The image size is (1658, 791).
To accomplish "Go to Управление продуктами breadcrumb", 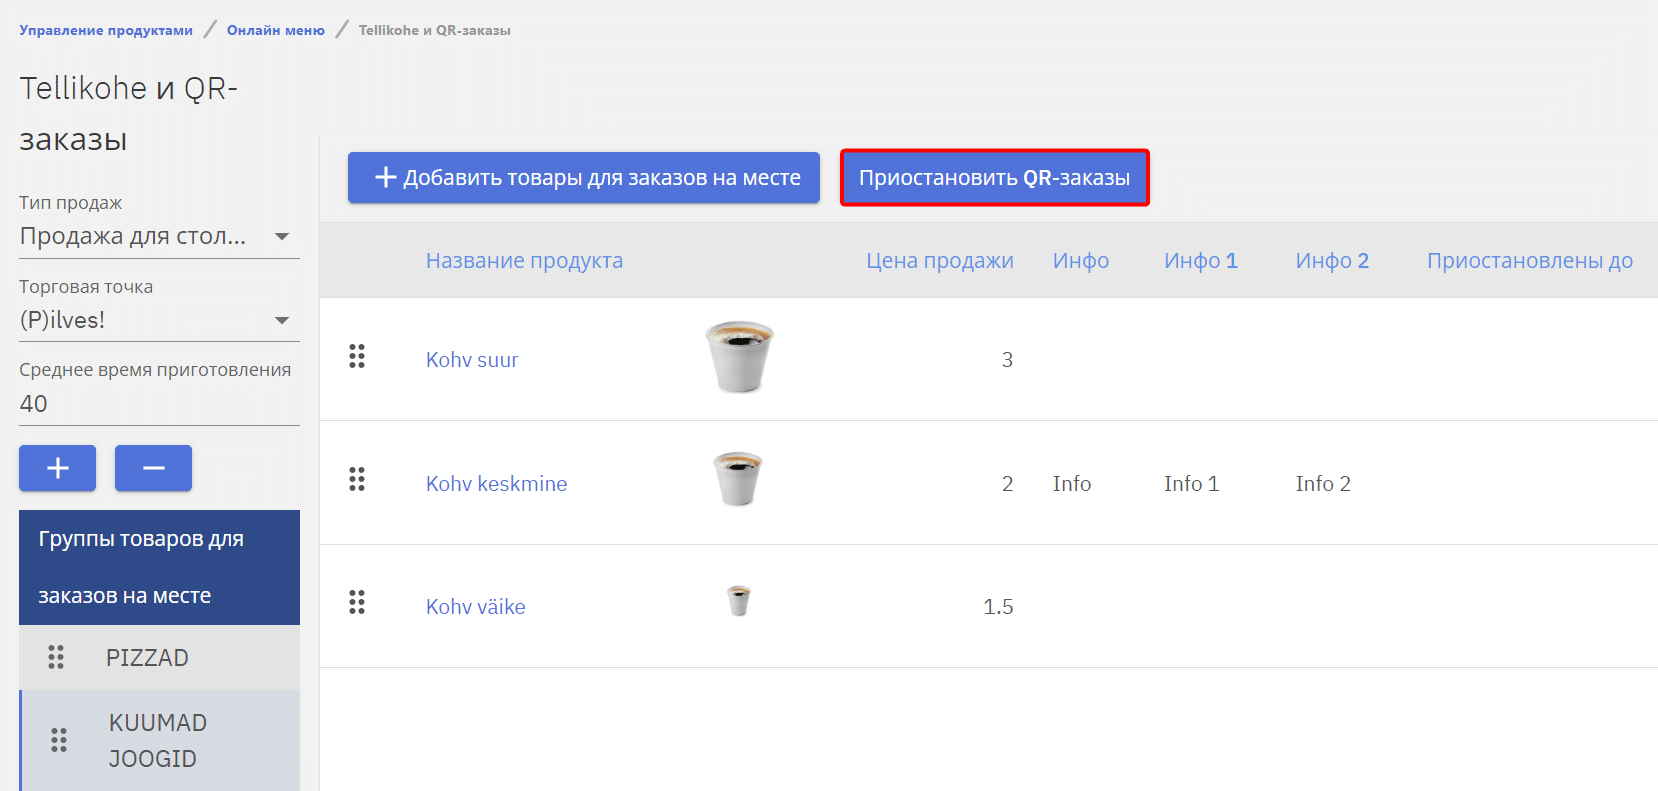I will (106, 30).
